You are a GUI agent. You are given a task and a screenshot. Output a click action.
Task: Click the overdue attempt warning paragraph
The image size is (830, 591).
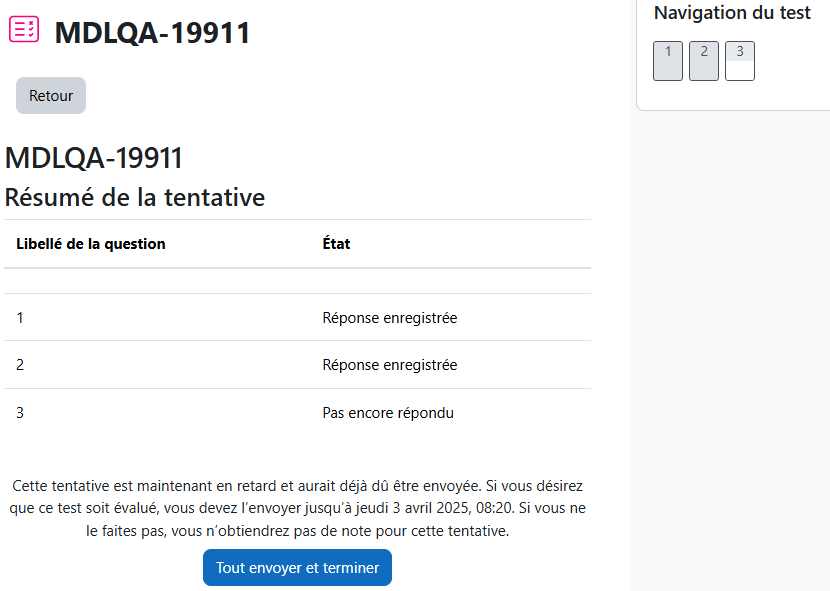click(x=297, y=508)
